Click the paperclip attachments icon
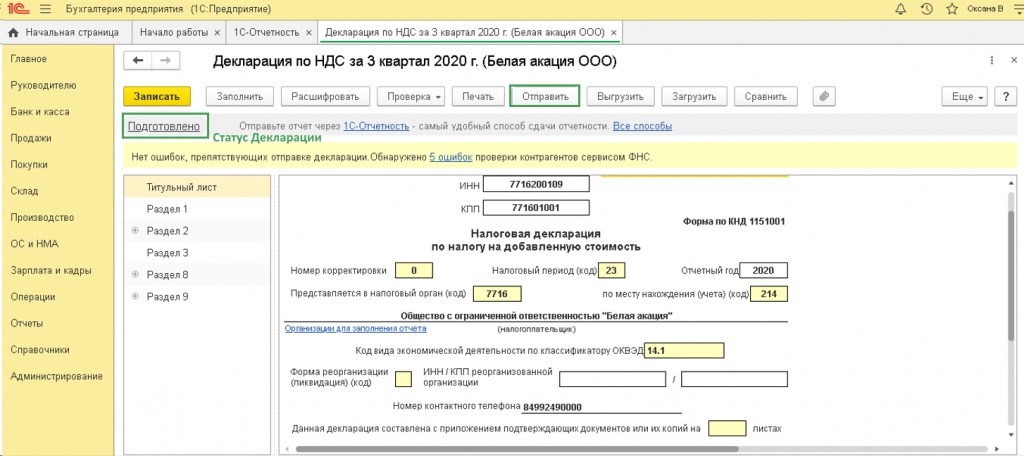The image size is (1024, 456). pos(825,96)
